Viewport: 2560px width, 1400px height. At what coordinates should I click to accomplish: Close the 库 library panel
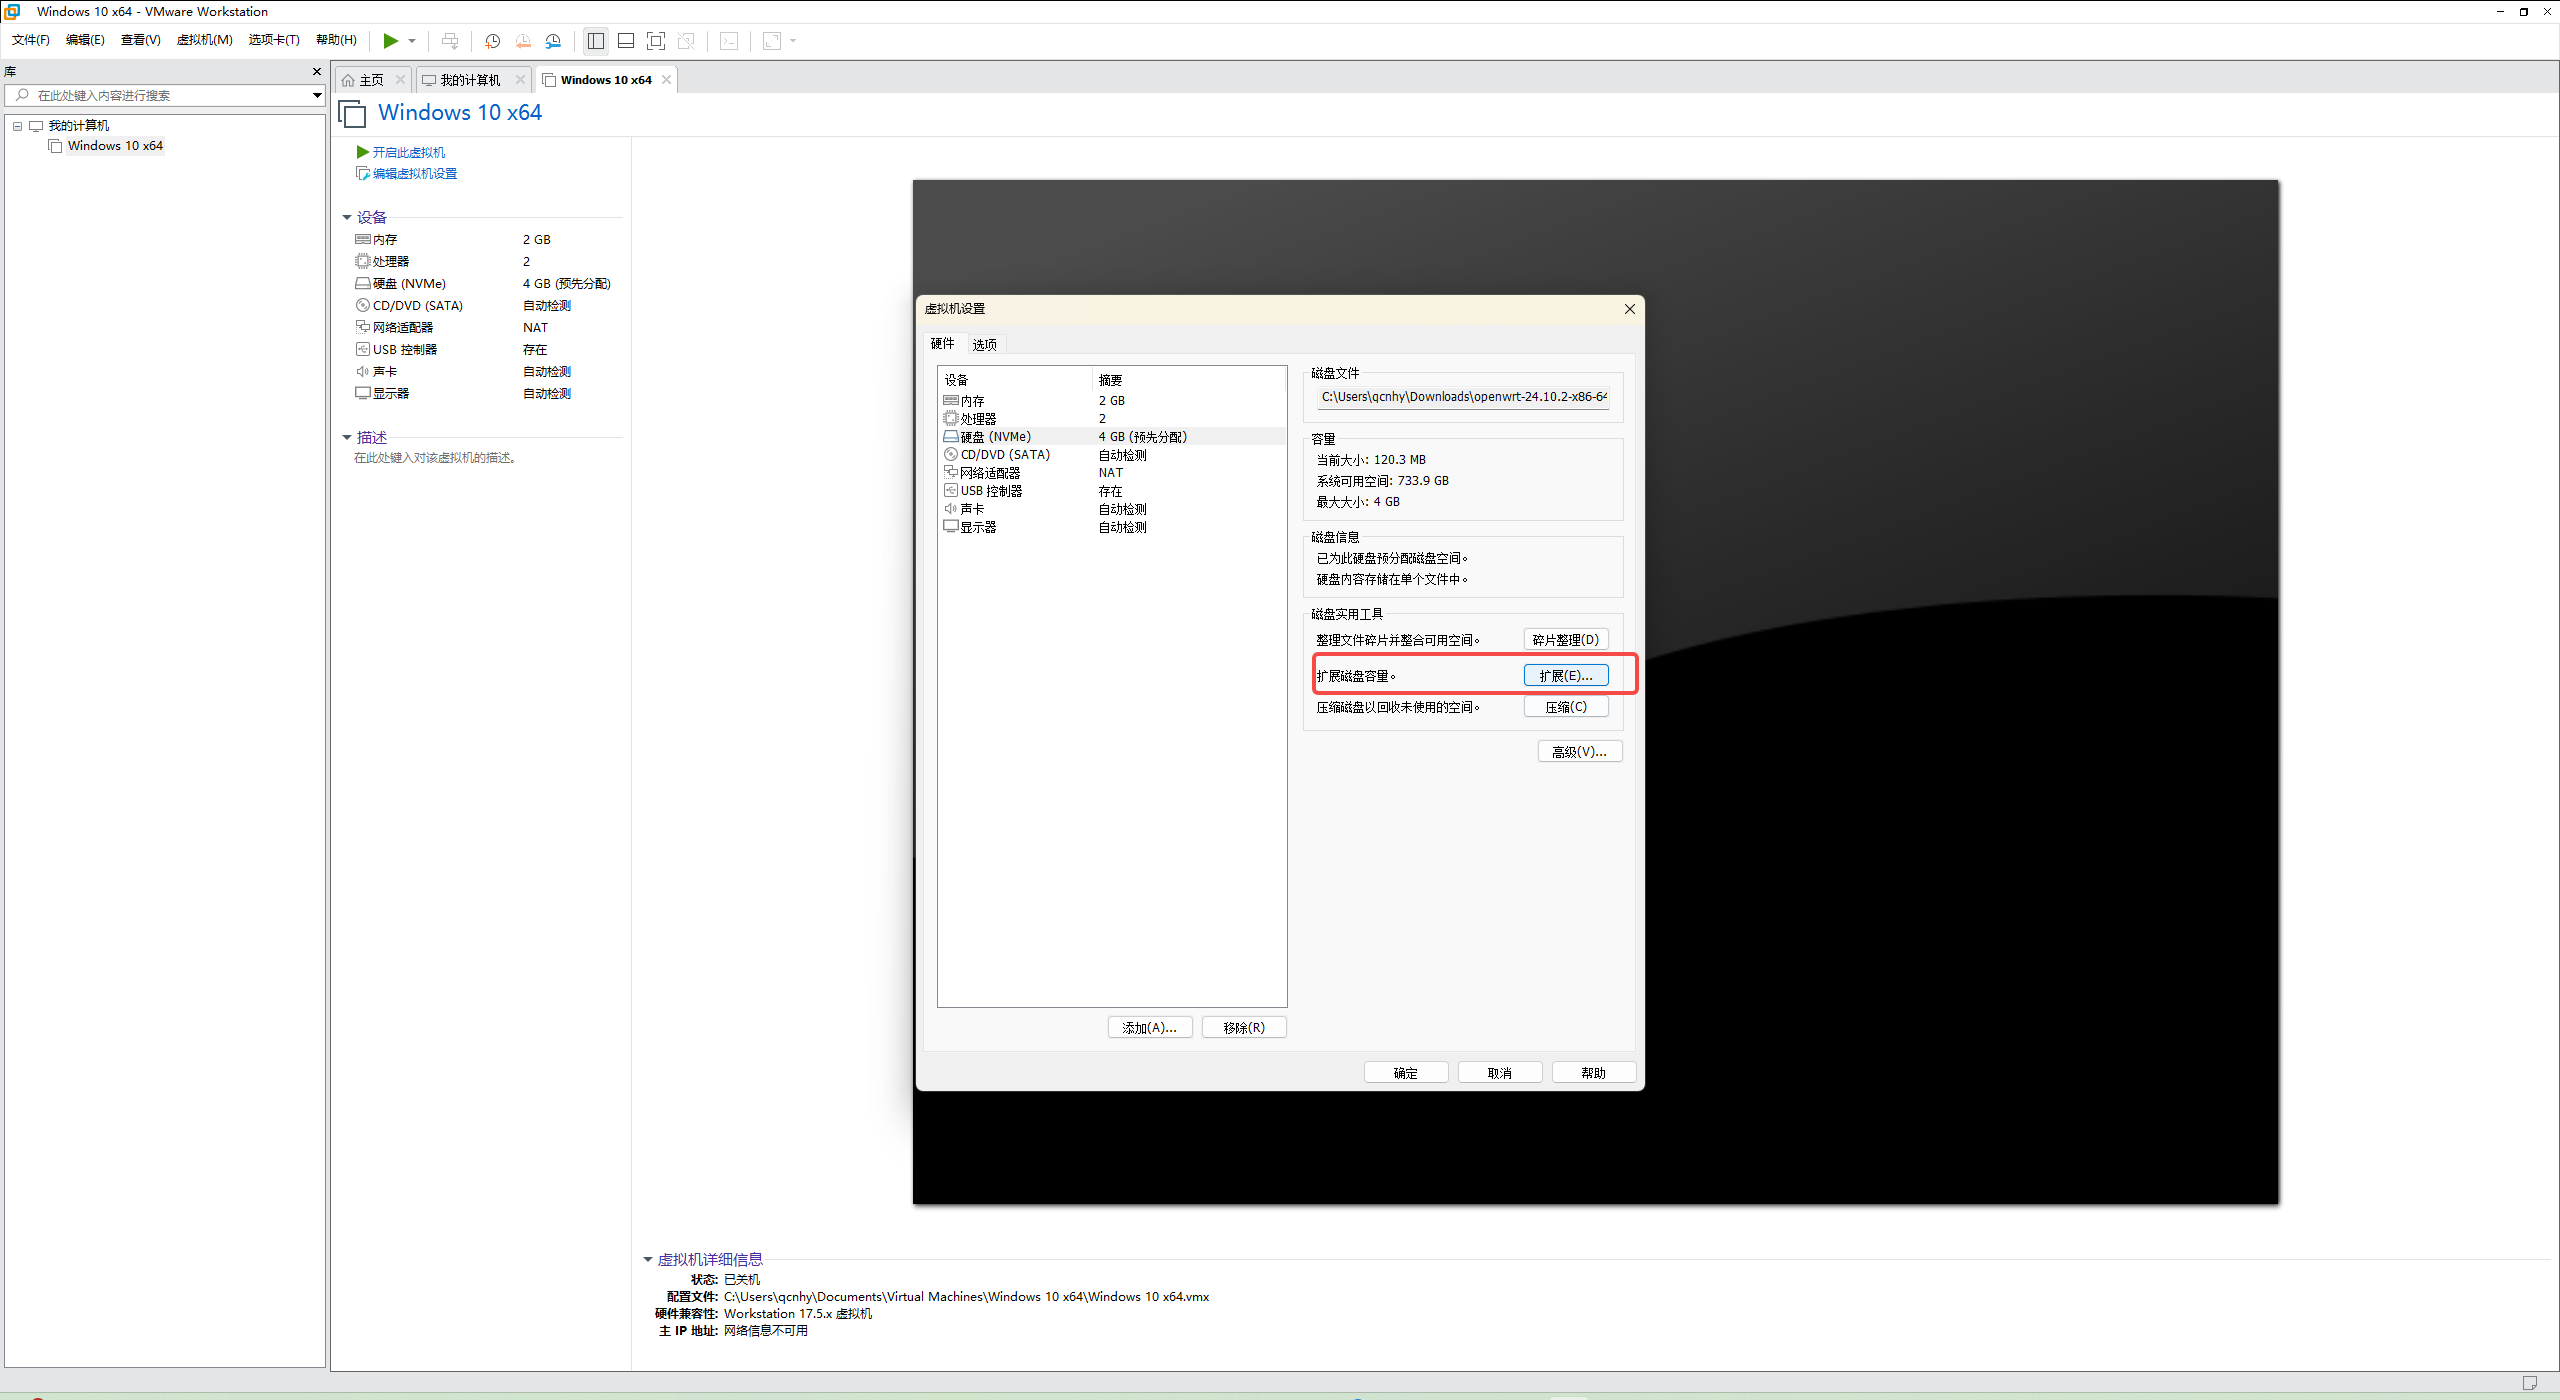tap(317, 72)
